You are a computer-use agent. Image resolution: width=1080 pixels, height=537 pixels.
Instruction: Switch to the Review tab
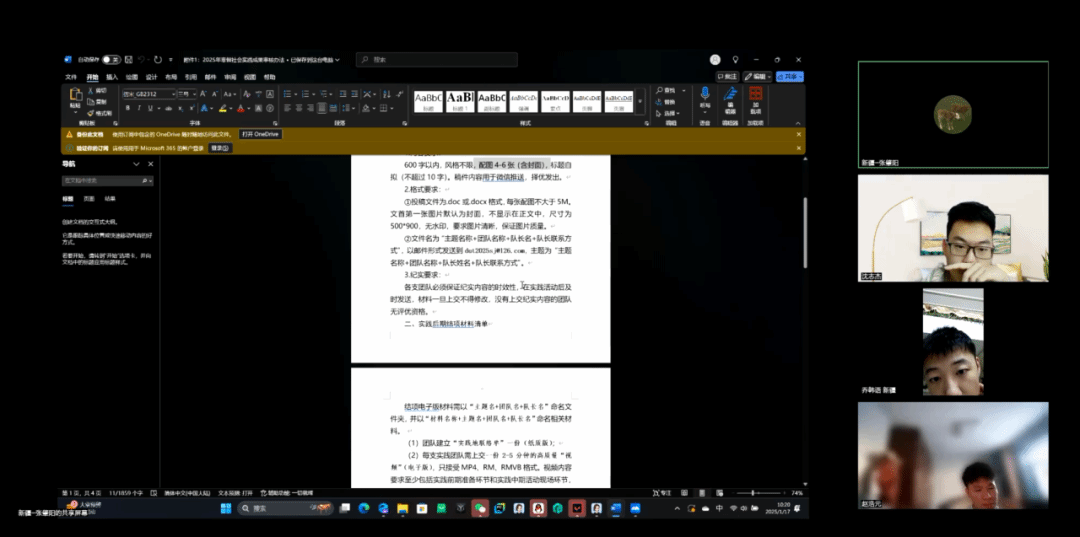point(230,76)
